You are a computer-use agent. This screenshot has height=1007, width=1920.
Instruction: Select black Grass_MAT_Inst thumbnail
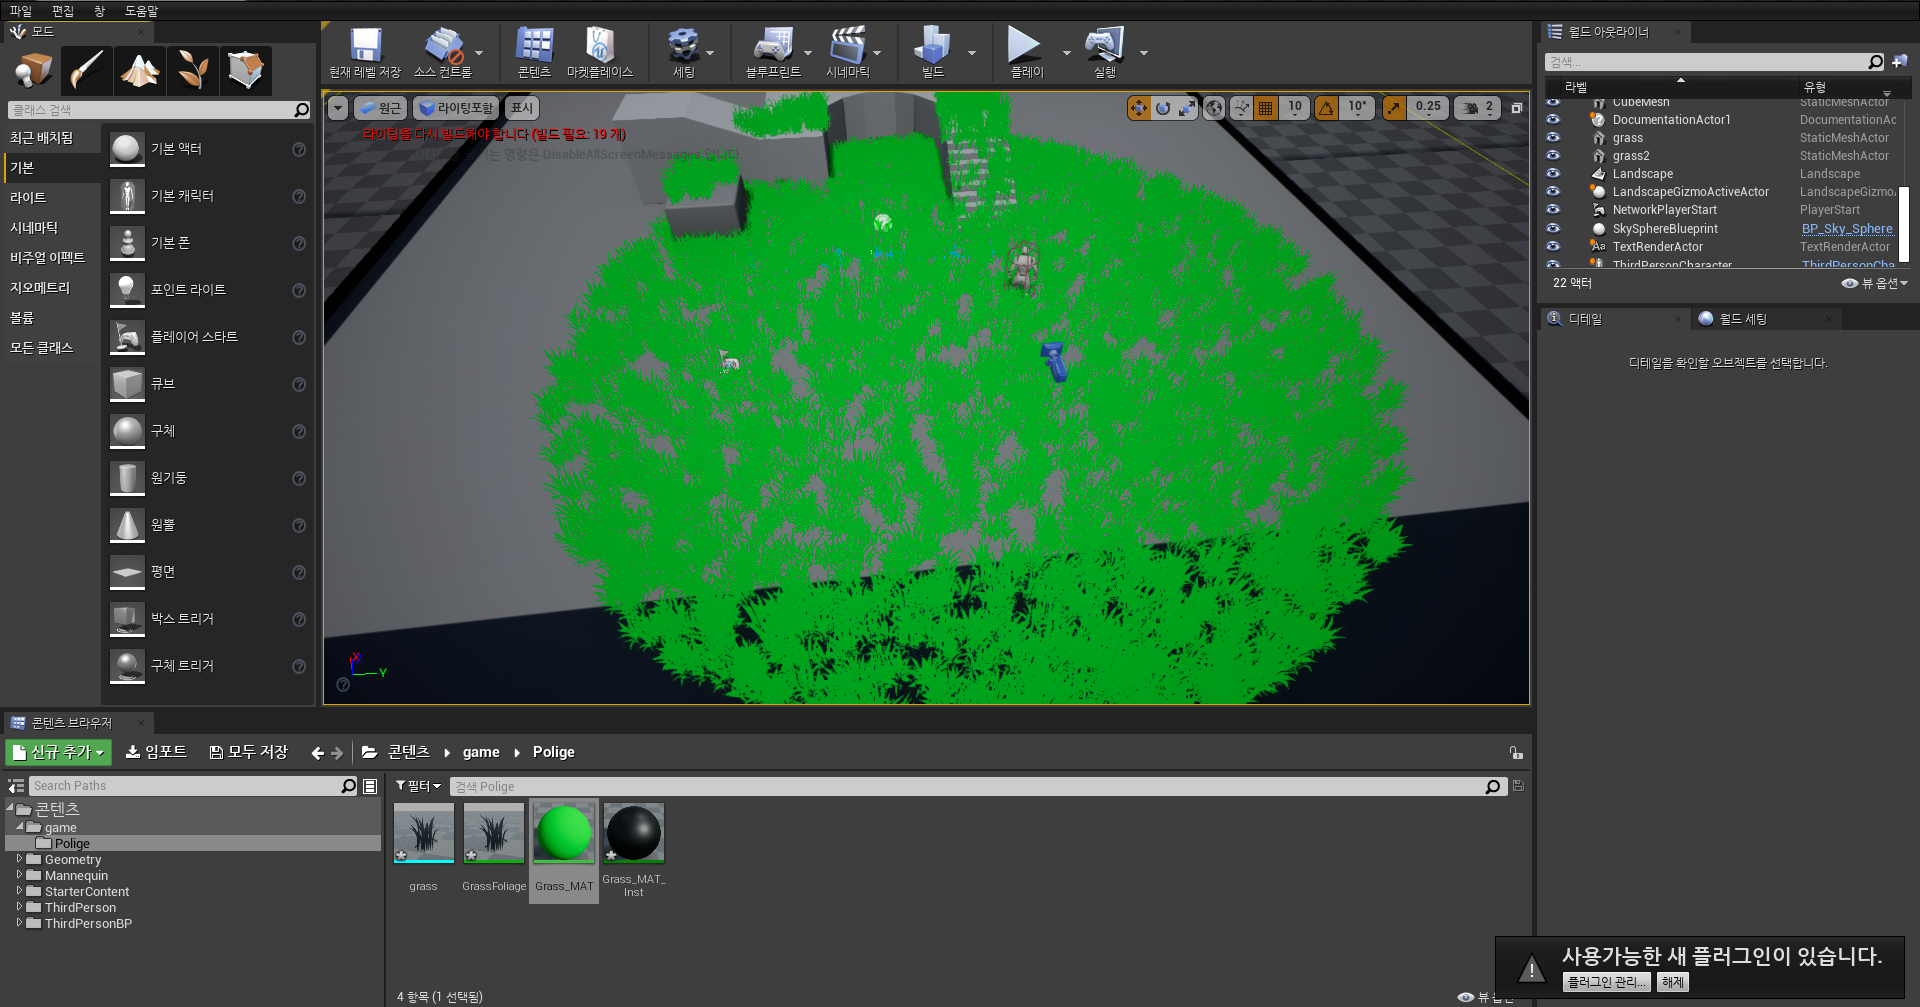click(634, 833)
